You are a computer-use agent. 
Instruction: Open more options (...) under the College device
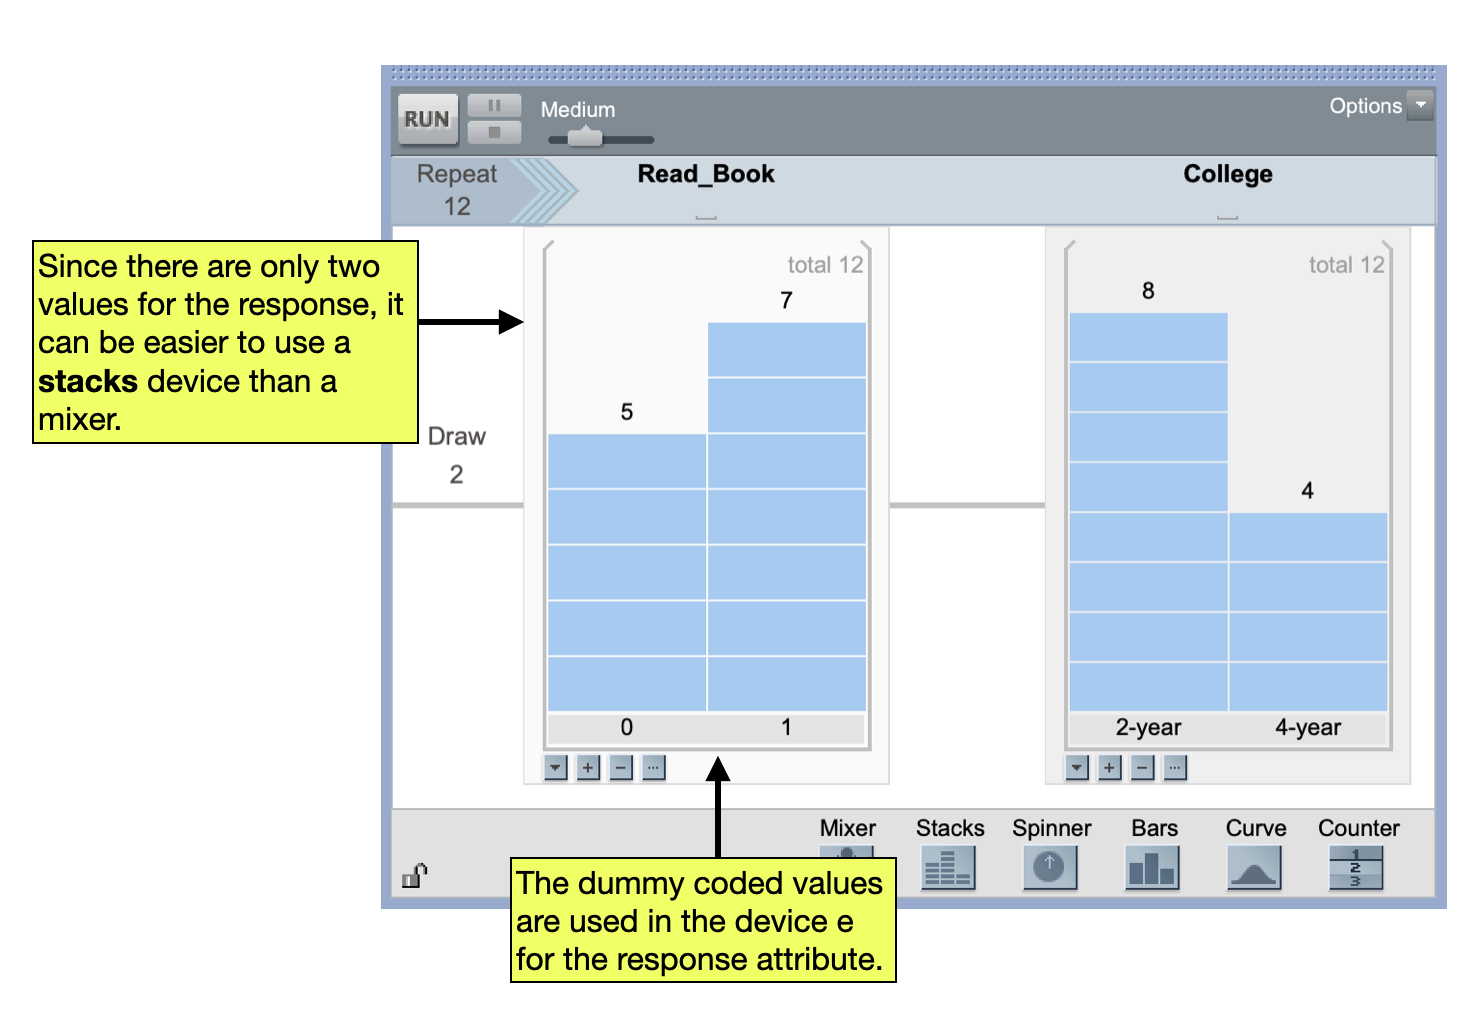(x=1174, y=768)
